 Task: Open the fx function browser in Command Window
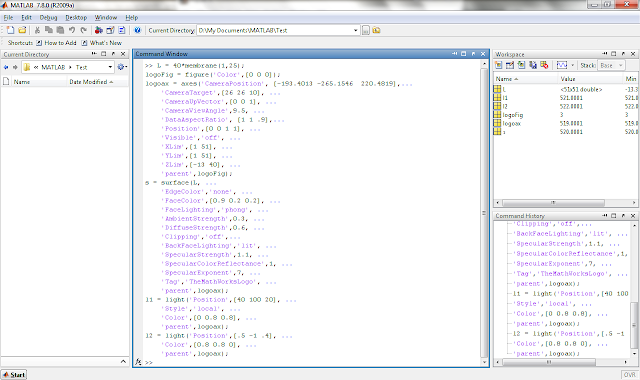tap(138, 362)
